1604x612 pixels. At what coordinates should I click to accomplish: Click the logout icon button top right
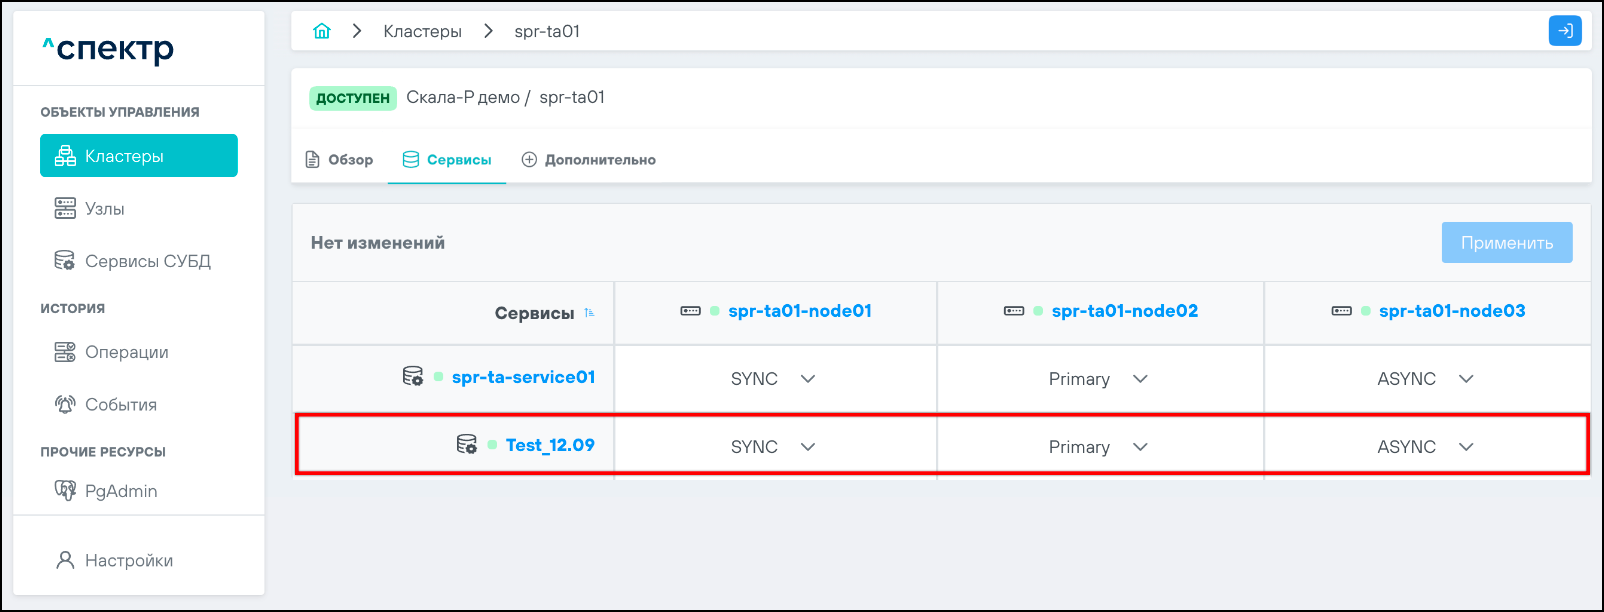click(1565, 31)
